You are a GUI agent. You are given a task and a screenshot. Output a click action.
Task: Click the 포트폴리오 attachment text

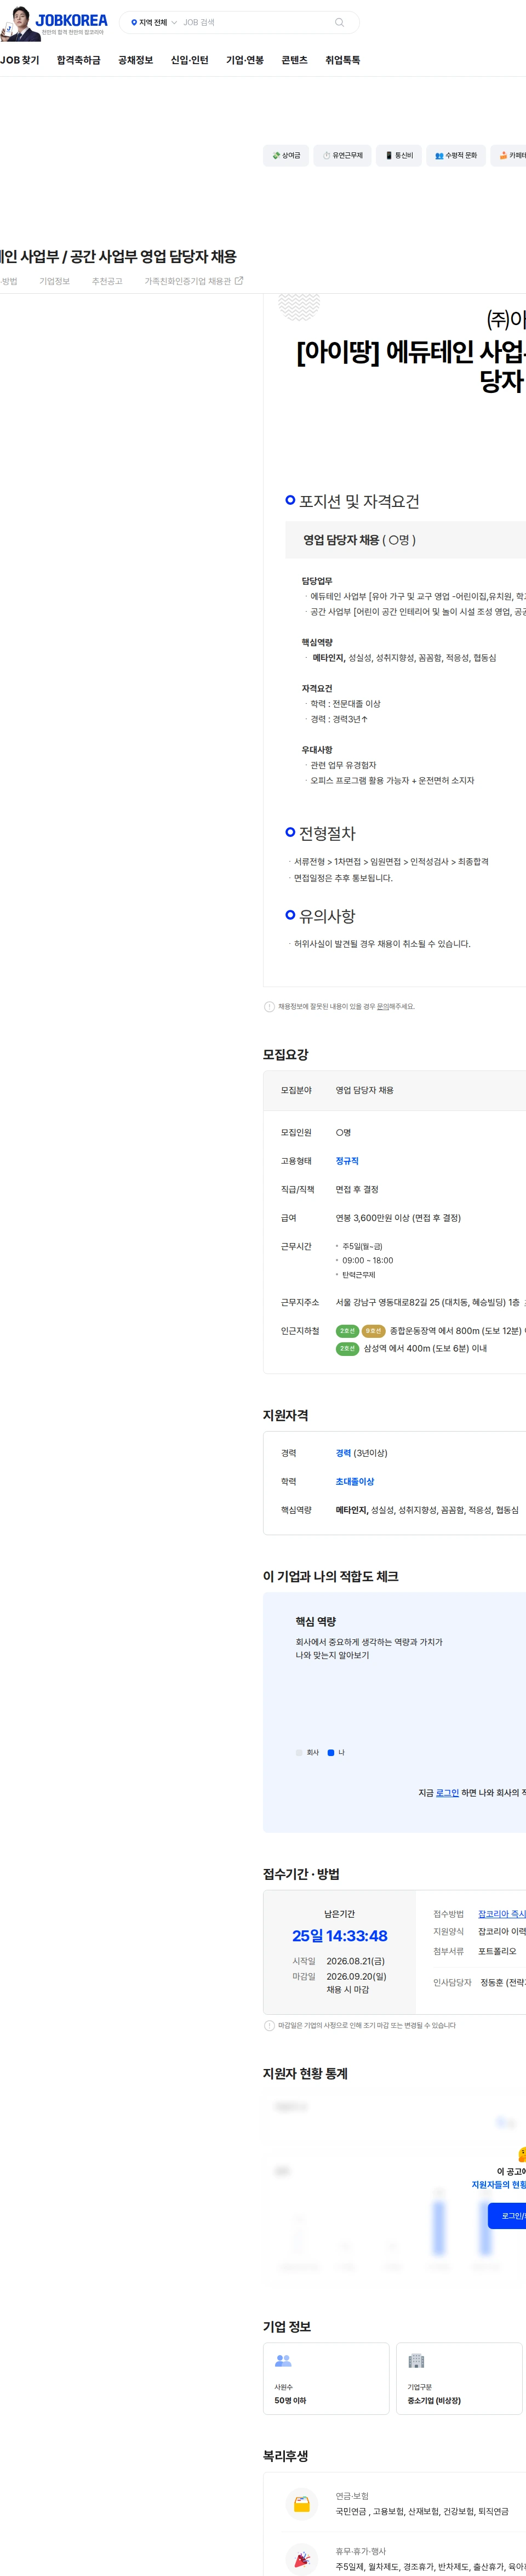(x=497, y=1951)
